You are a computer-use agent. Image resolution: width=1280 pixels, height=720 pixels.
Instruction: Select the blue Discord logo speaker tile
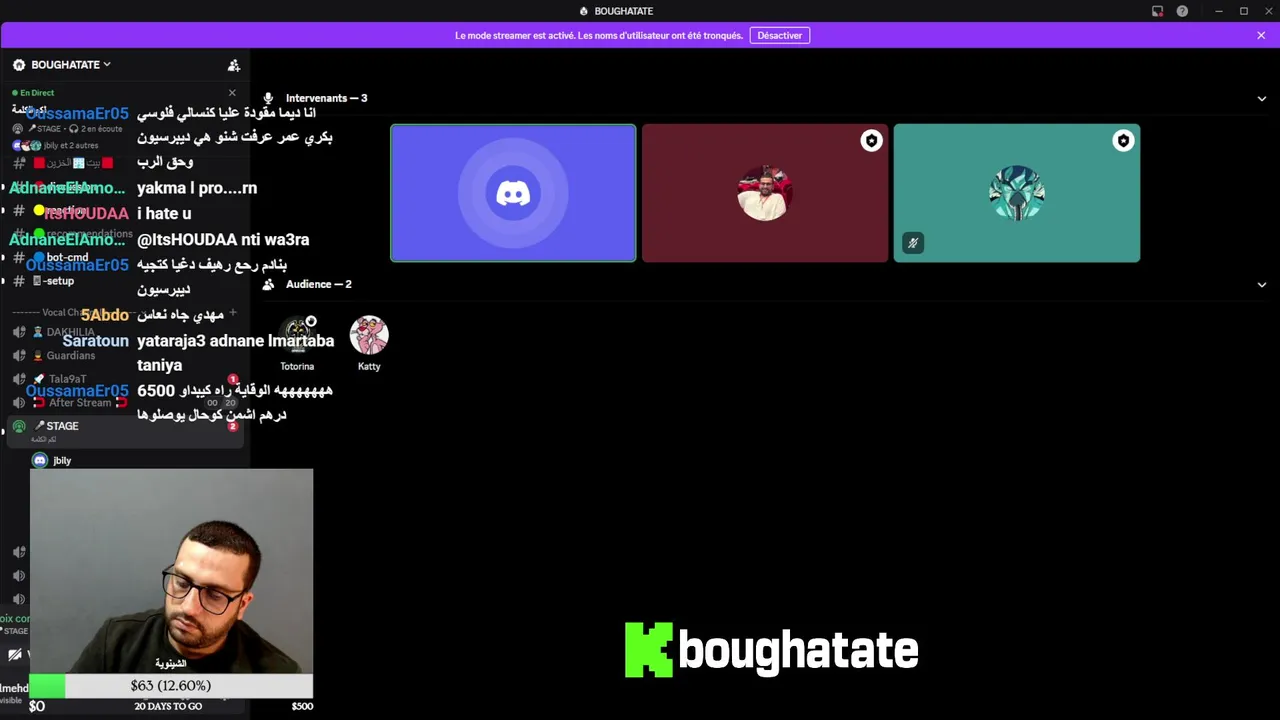click(513, 193)
